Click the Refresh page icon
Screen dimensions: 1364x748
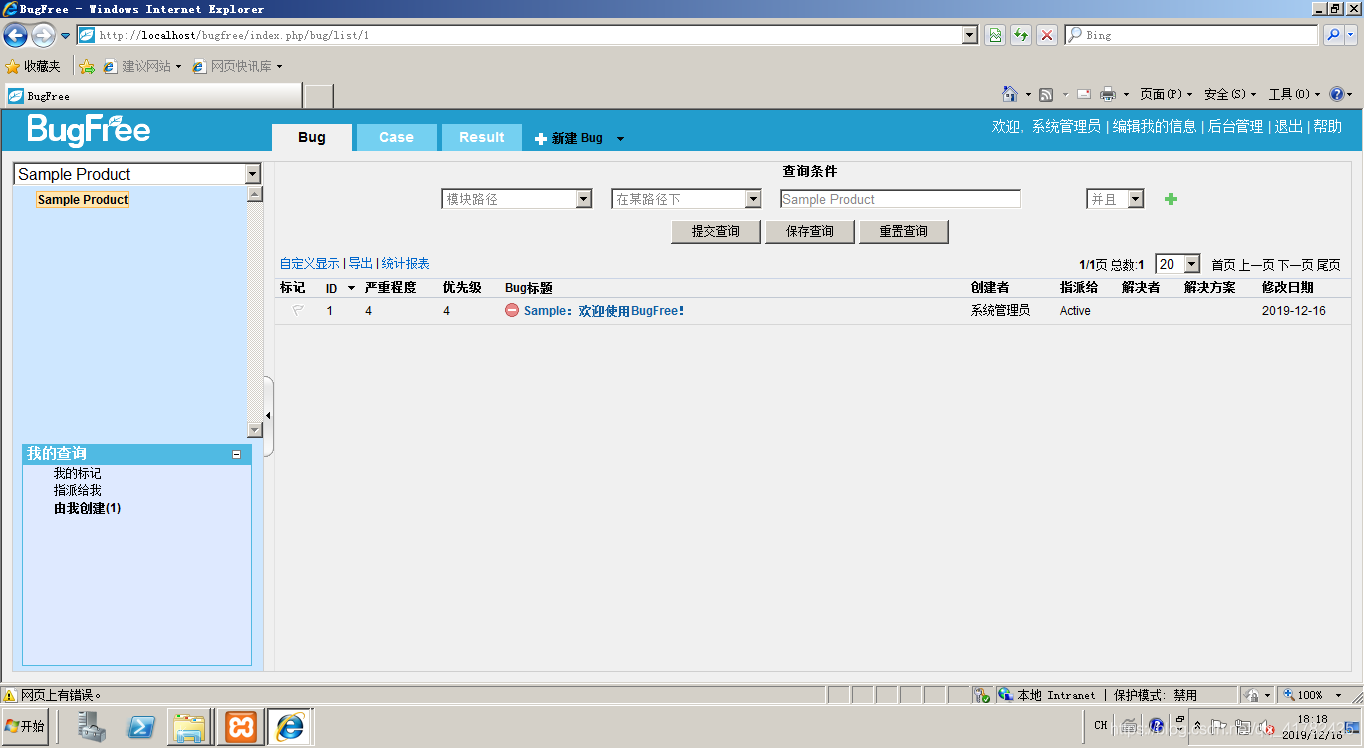(1021, 35)
